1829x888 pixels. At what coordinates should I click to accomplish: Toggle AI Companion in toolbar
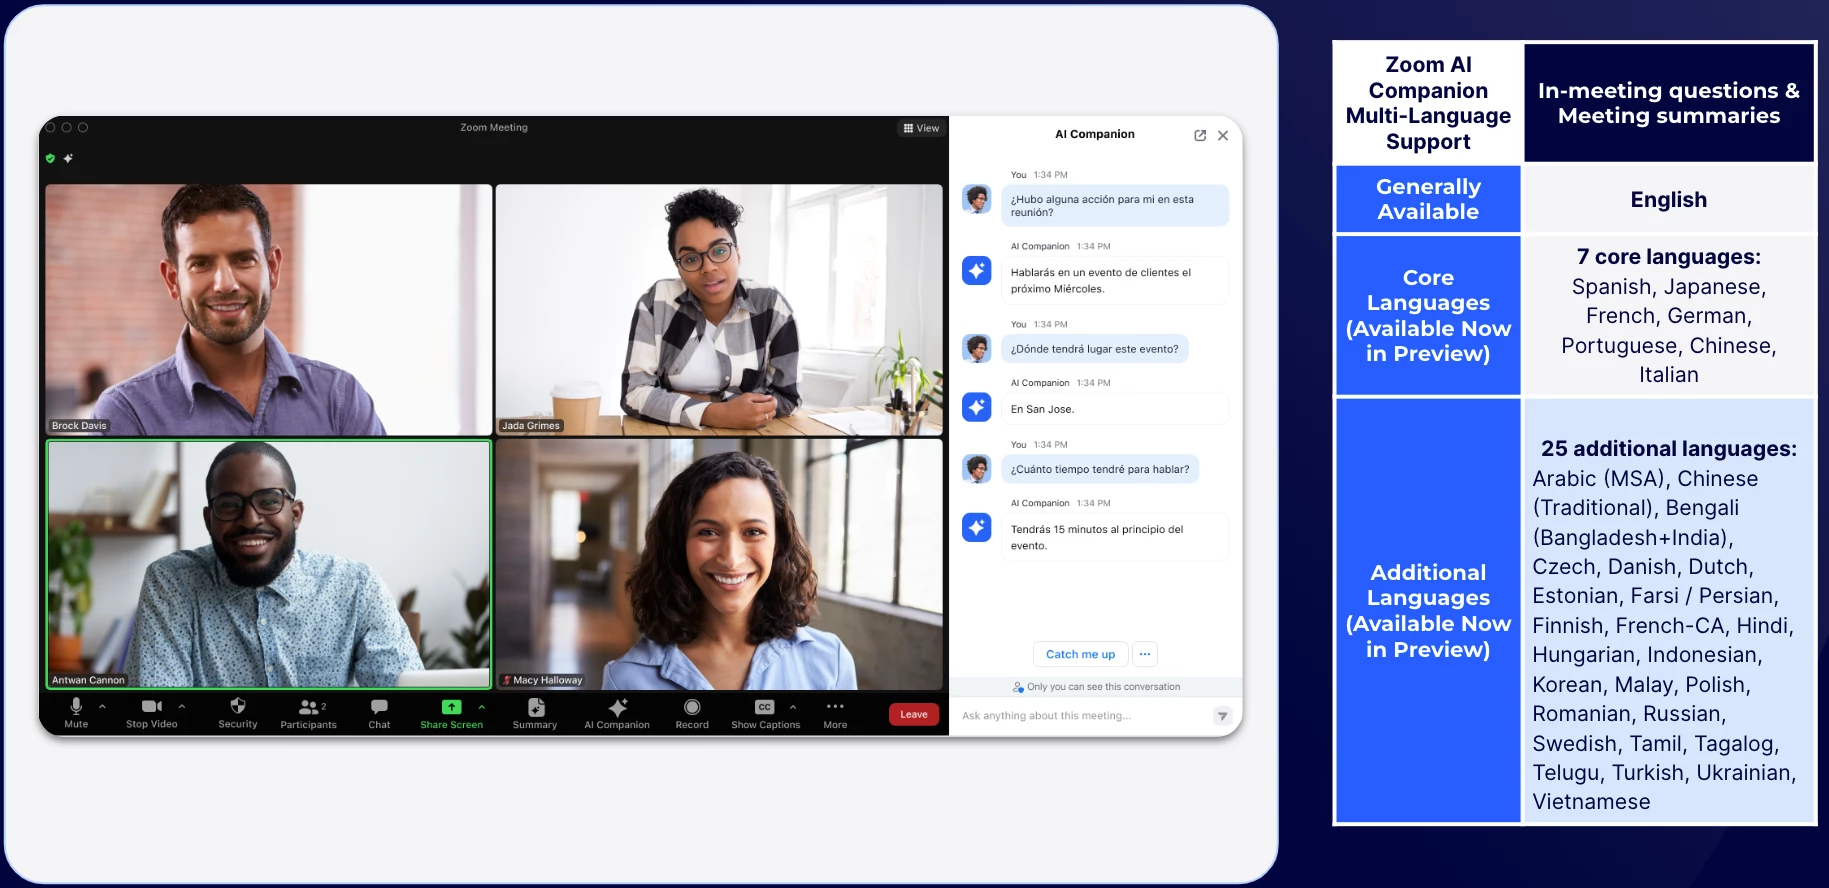click(617, 713)
